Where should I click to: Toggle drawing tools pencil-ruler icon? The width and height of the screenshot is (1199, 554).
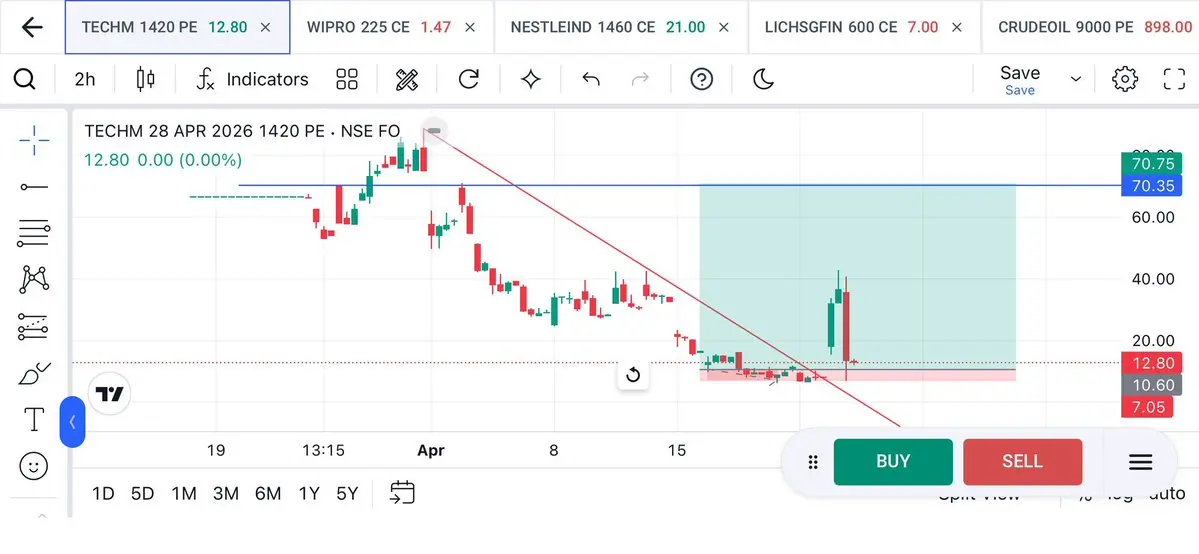coord(407,79)
